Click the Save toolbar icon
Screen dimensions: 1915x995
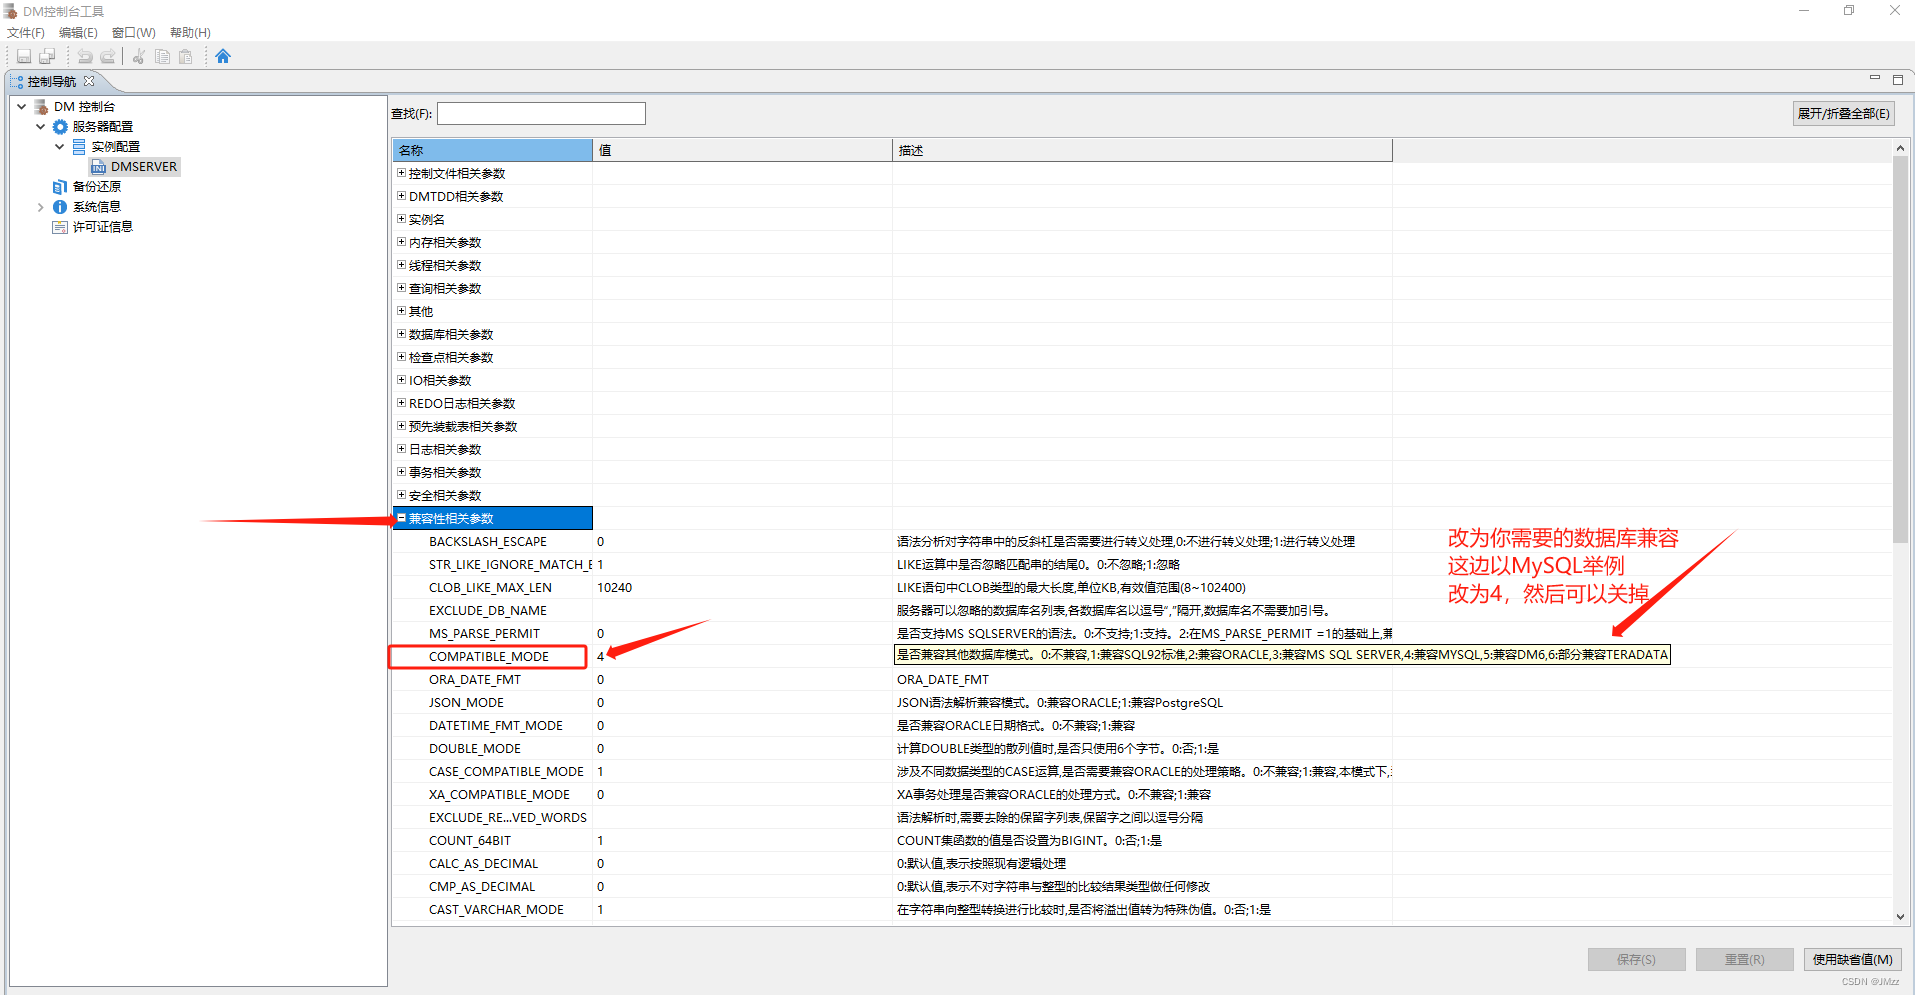23,57
